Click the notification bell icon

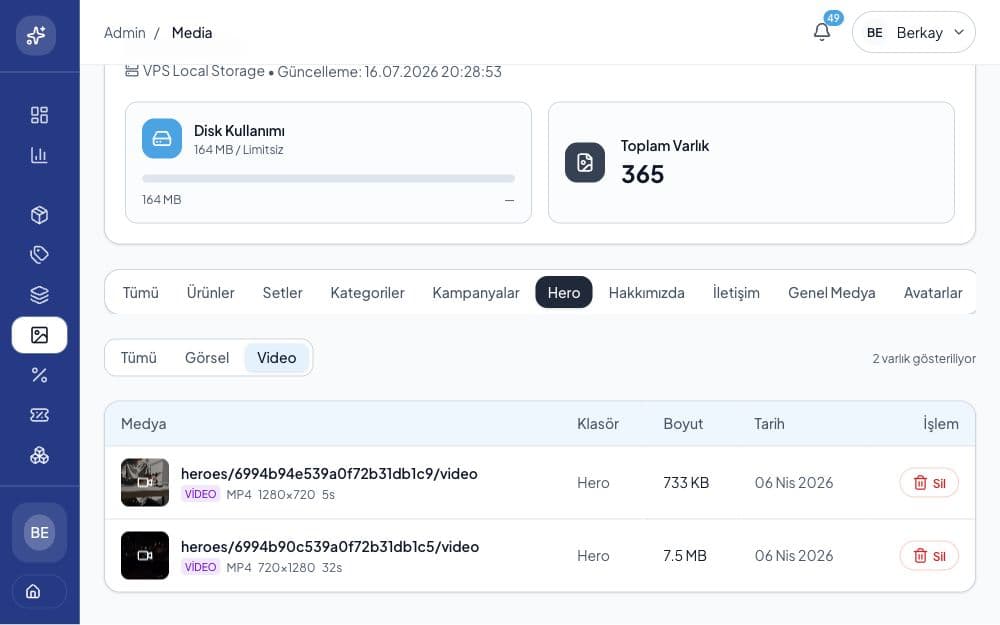tap(822, 32)
